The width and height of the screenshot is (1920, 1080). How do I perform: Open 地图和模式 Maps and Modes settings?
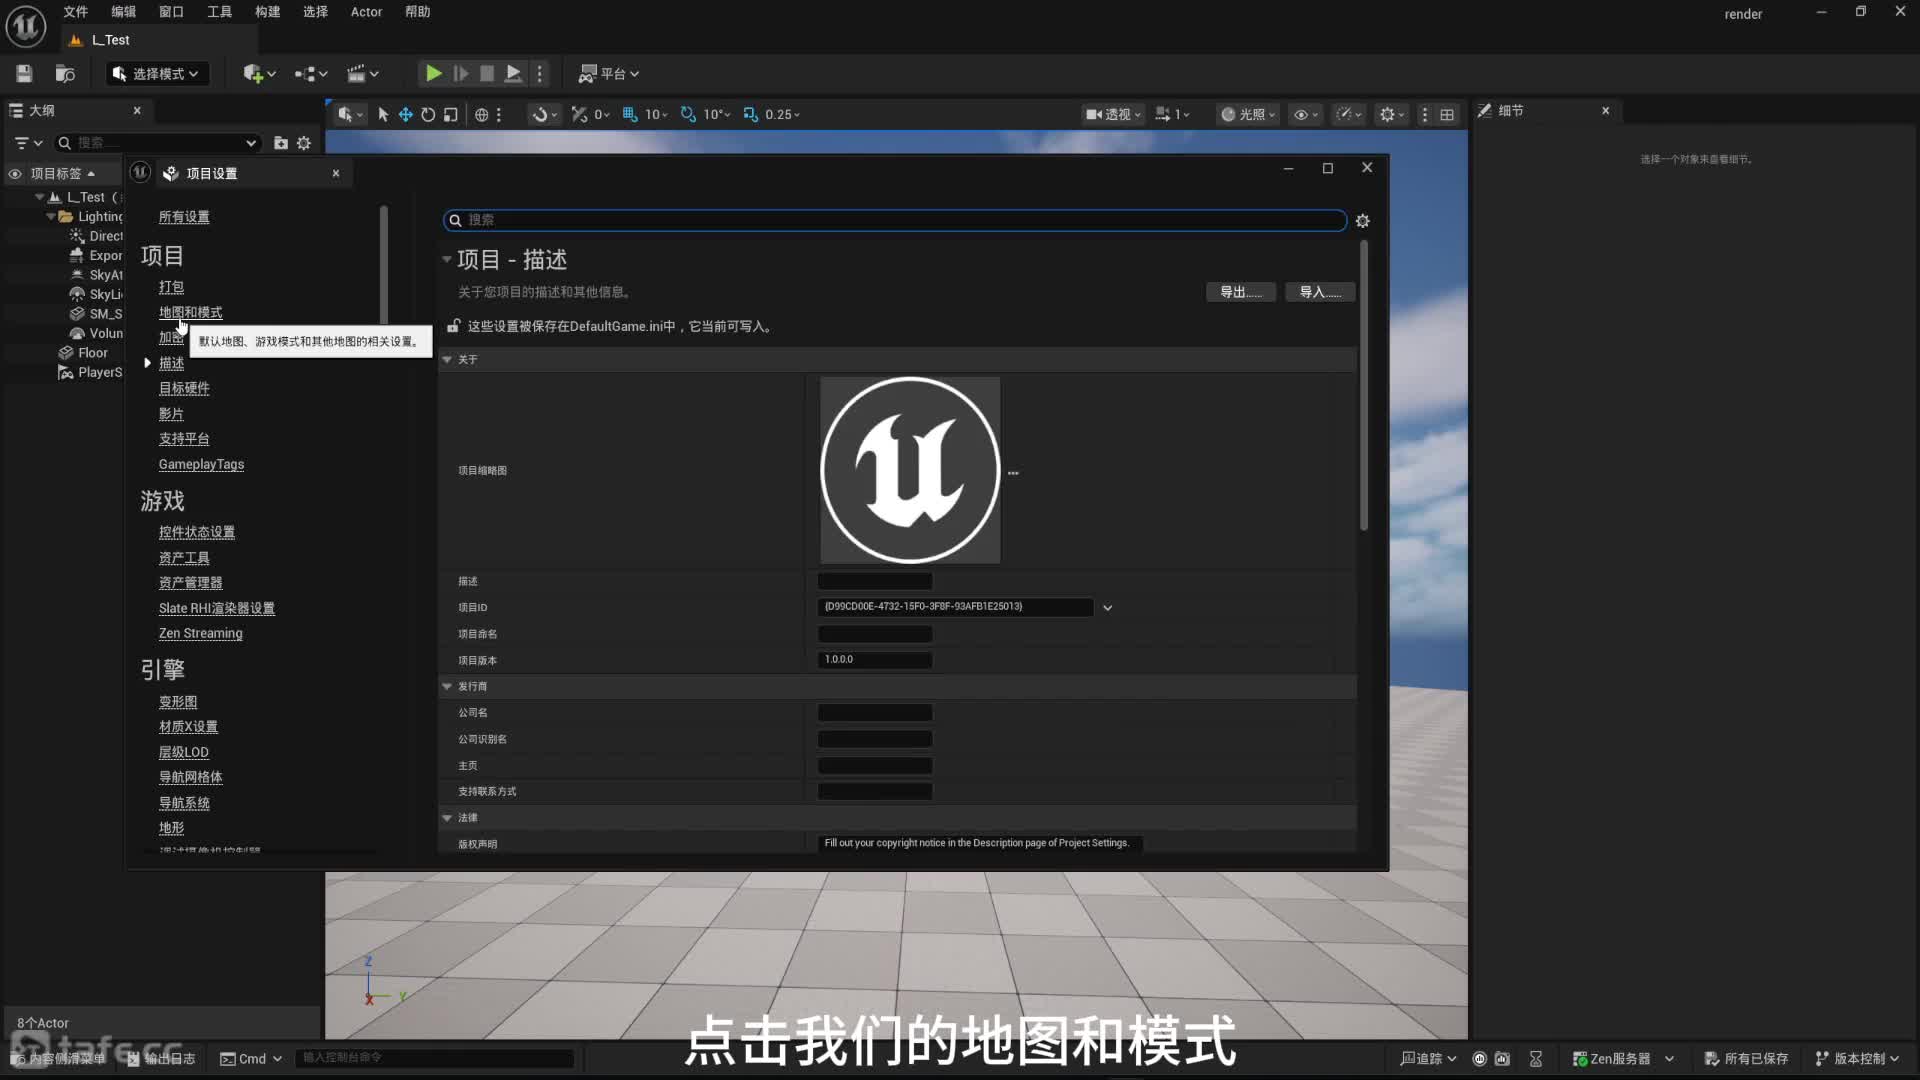190,312
